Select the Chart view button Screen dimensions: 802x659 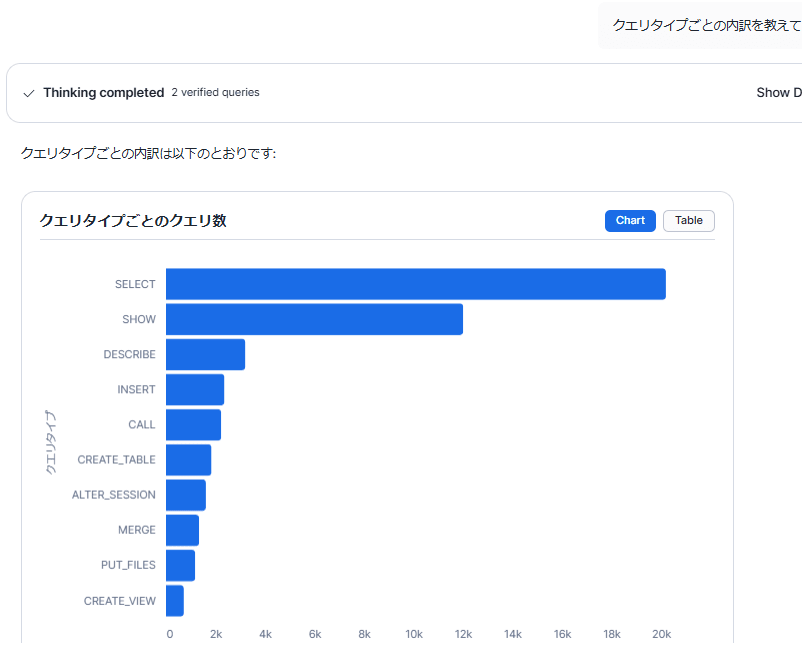coord(630,221)
